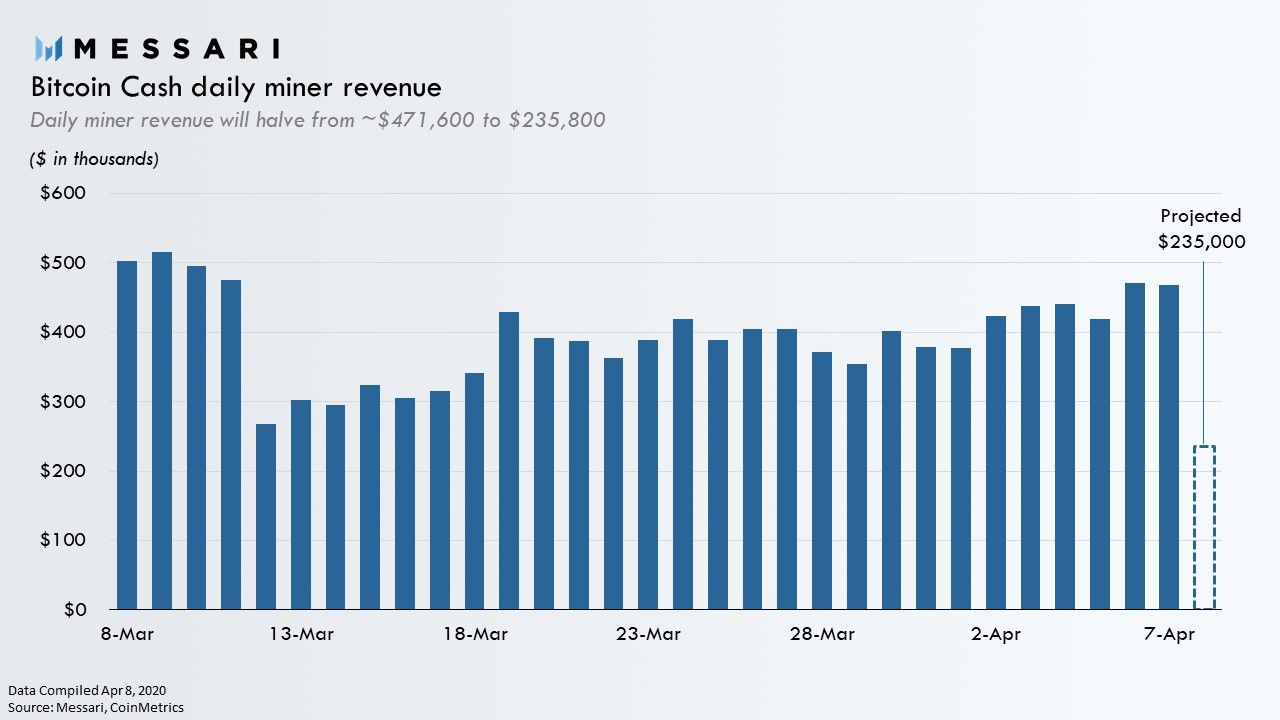The height and width of the screenshot is (720, 1280).
Task: Click the 13-Mar x-axis label
Action: [301, 635]
